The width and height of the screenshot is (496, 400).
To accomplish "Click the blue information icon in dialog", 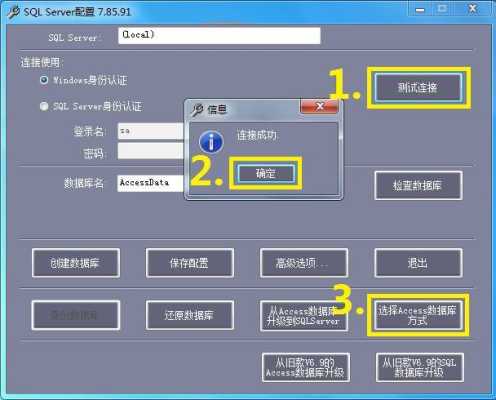I will tap(211, 142).
